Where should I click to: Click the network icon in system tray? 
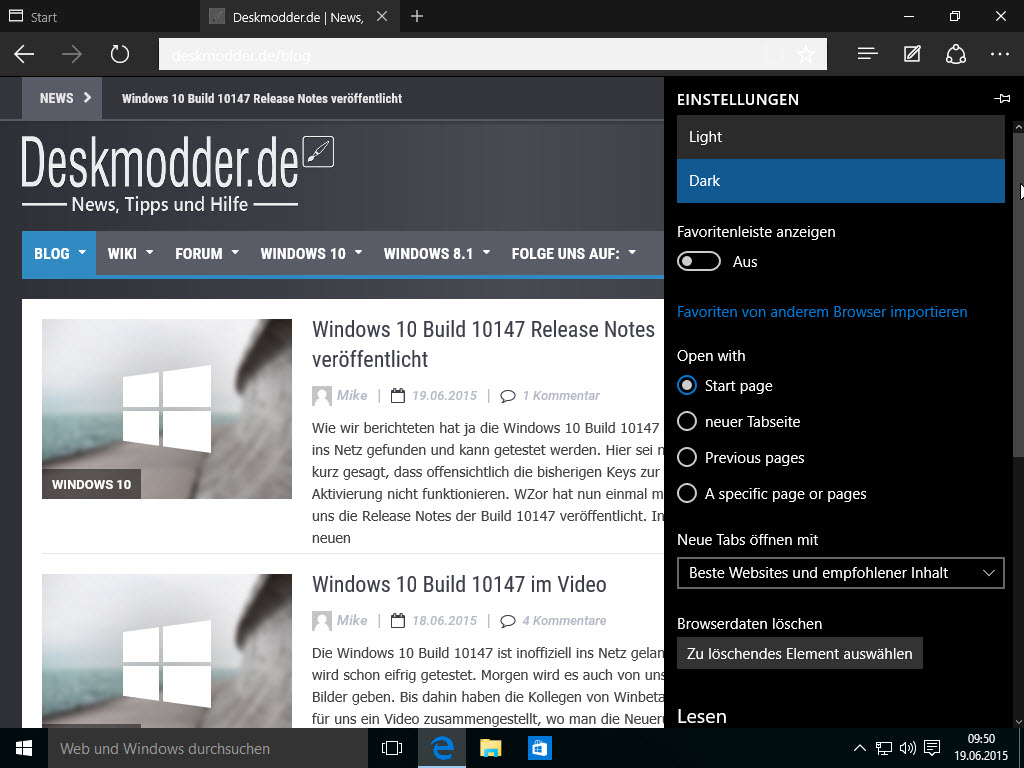(884, 748)
